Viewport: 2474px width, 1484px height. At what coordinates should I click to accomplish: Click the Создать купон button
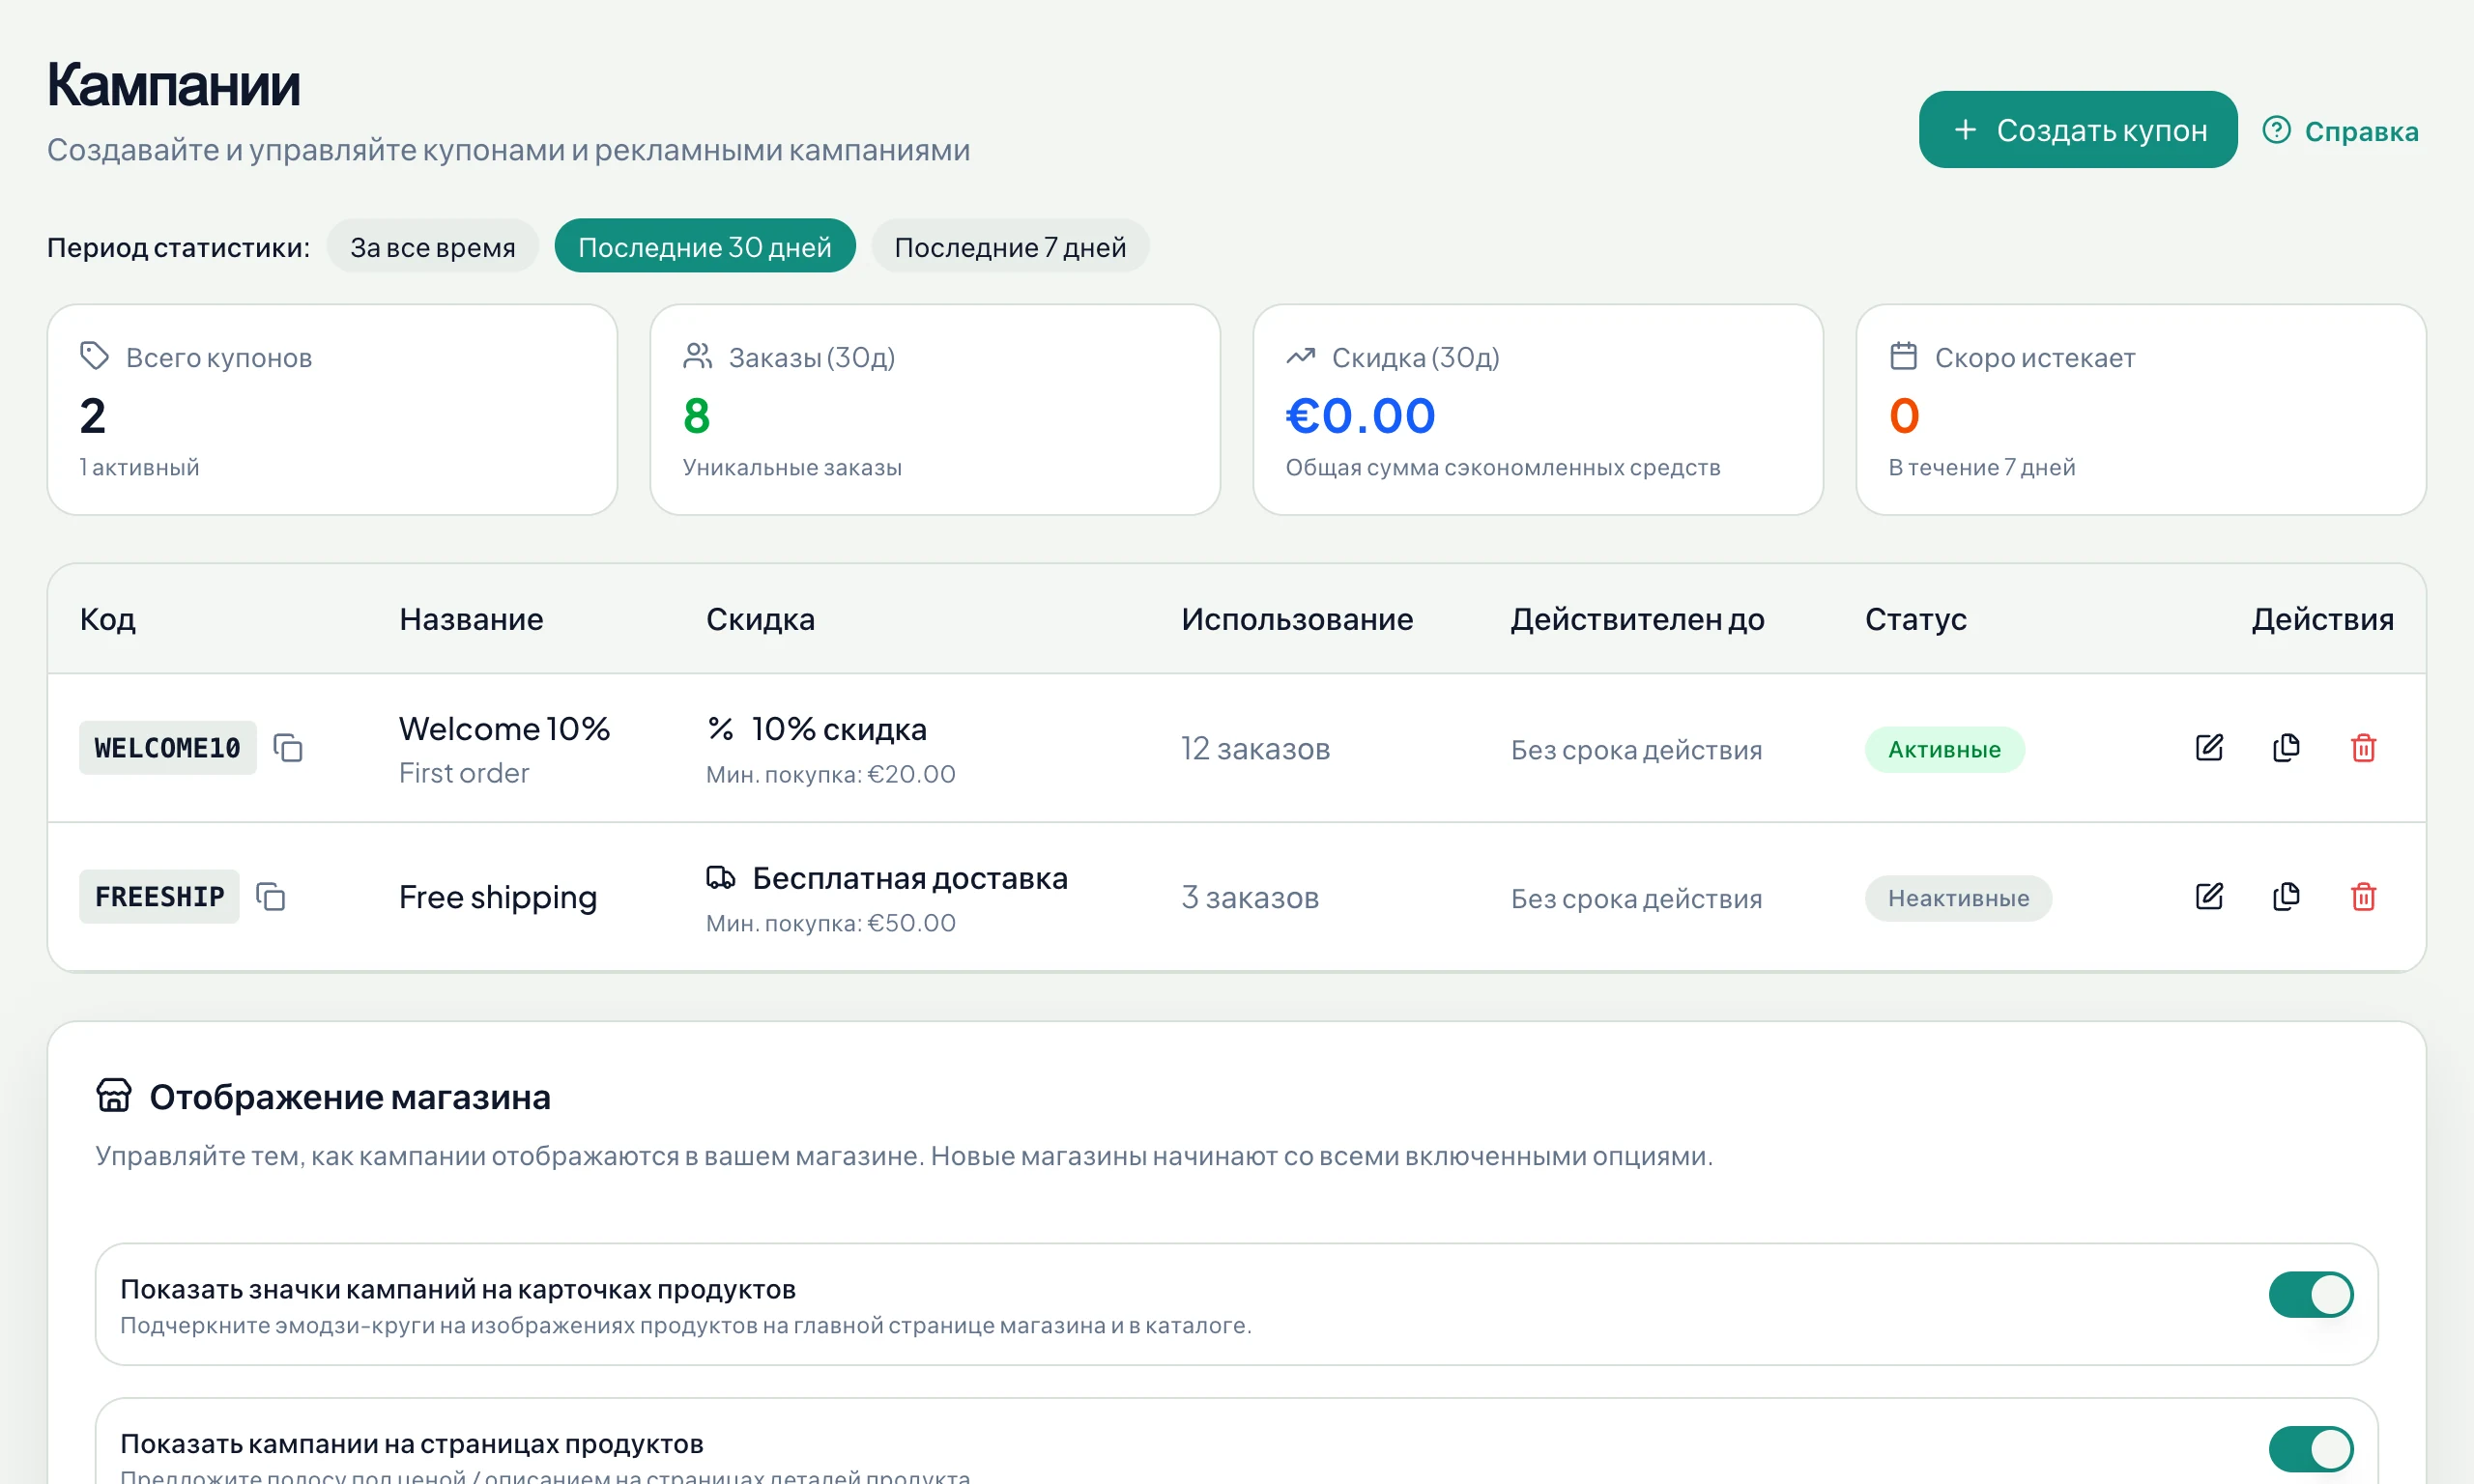(x=2077, y=130)
